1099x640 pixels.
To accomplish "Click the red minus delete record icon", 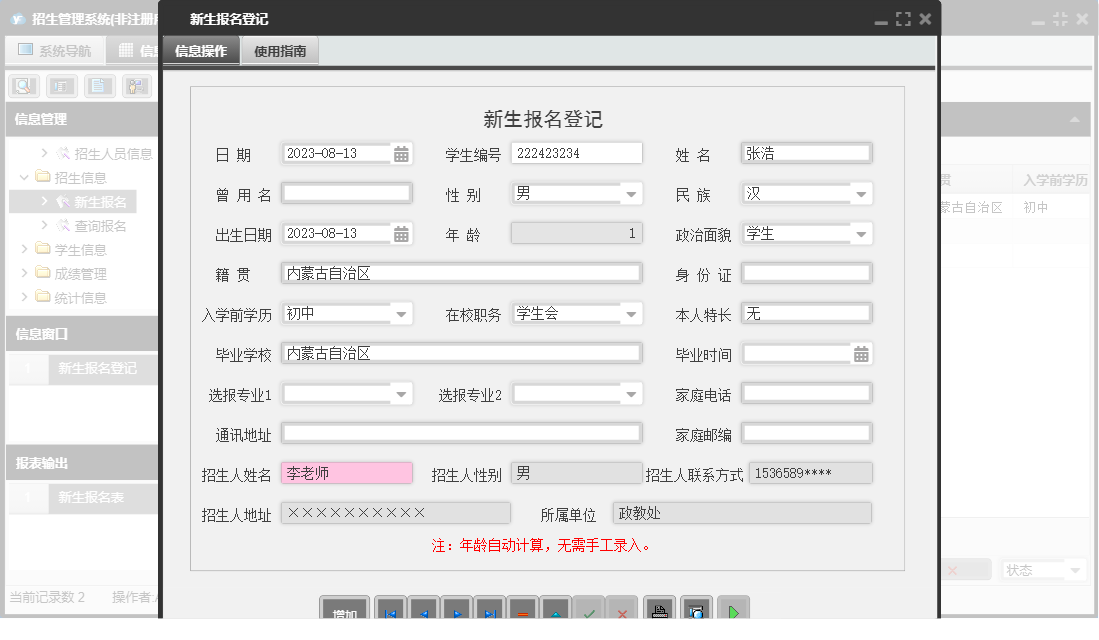I will pos(523,610).
